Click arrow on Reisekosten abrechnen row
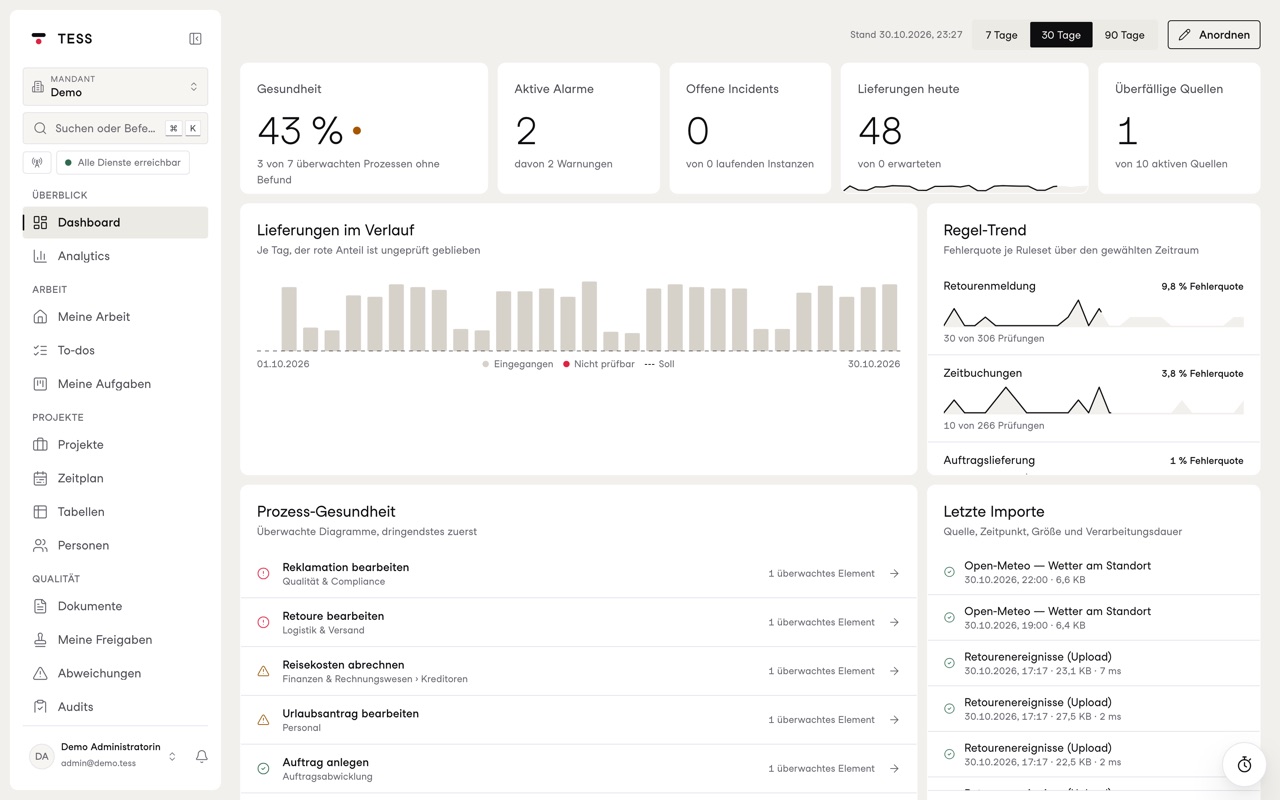Viewport: 1280px width, 800px height. click(x=894, y=671)
